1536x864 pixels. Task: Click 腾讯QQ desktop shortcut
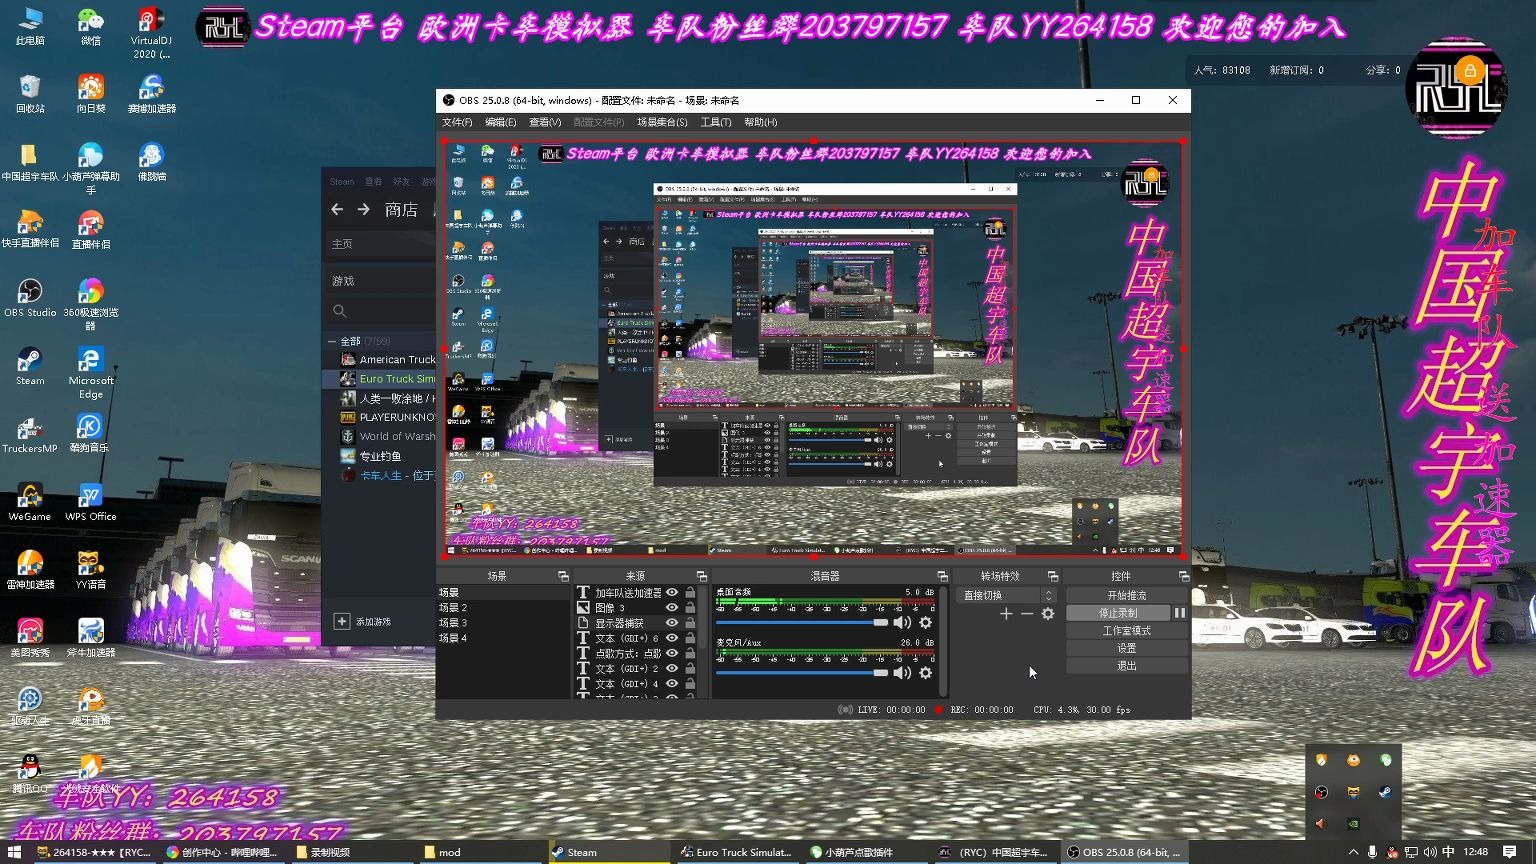pos(29,774)
